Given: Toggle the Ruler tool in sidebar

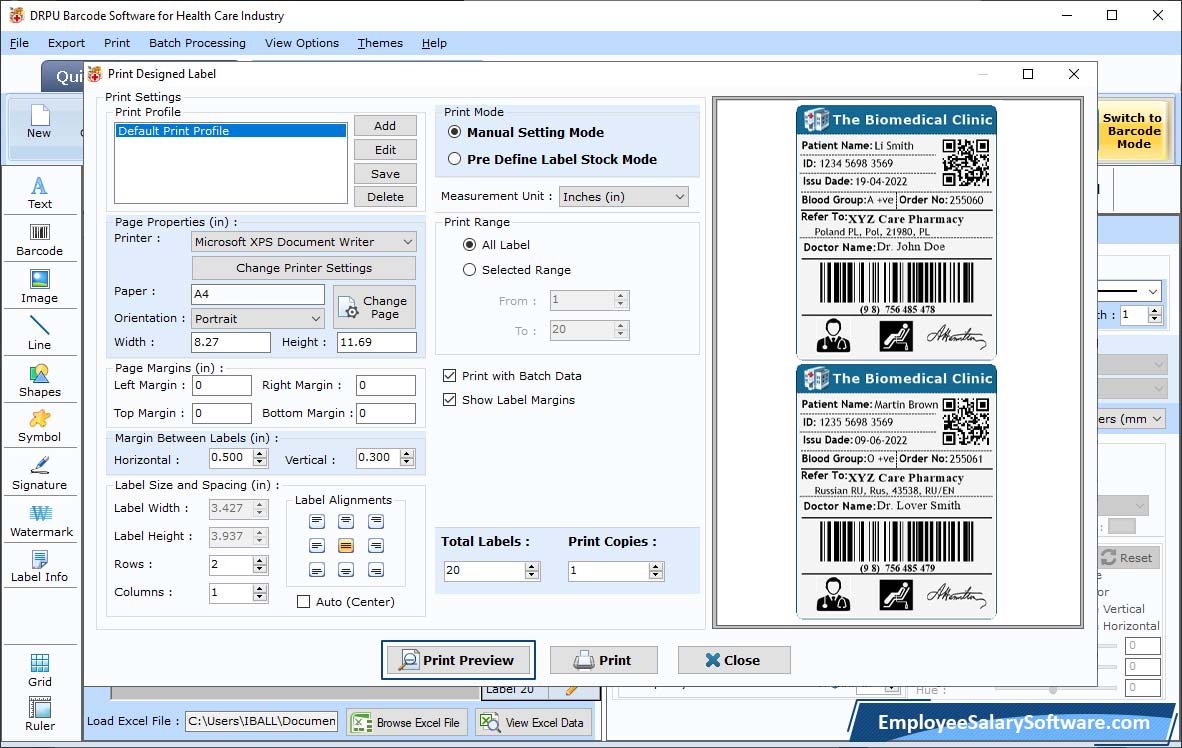Looking at the screenshot, I should pos(39,715).
